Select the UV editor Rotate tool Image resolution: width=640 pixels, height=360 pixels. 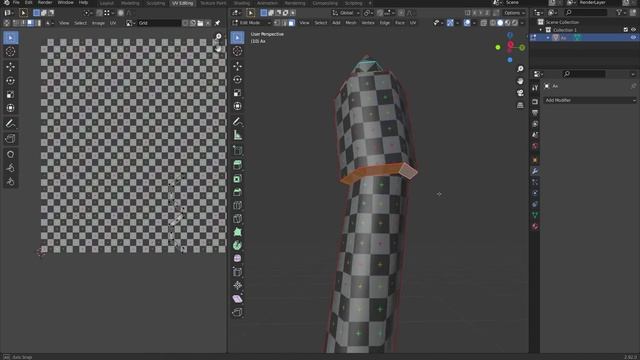coord(11,80)
